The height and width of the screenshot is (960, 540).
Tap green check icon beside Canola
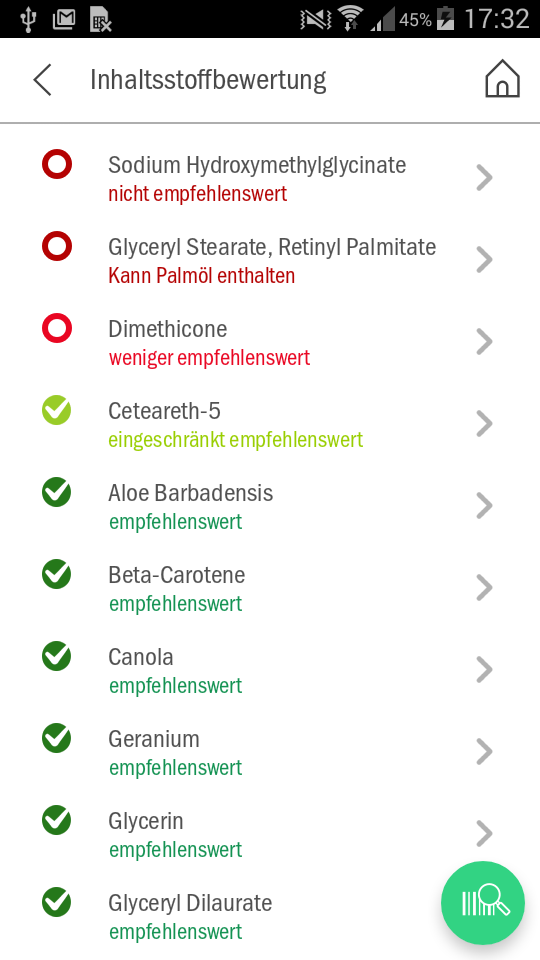point(57,656)
